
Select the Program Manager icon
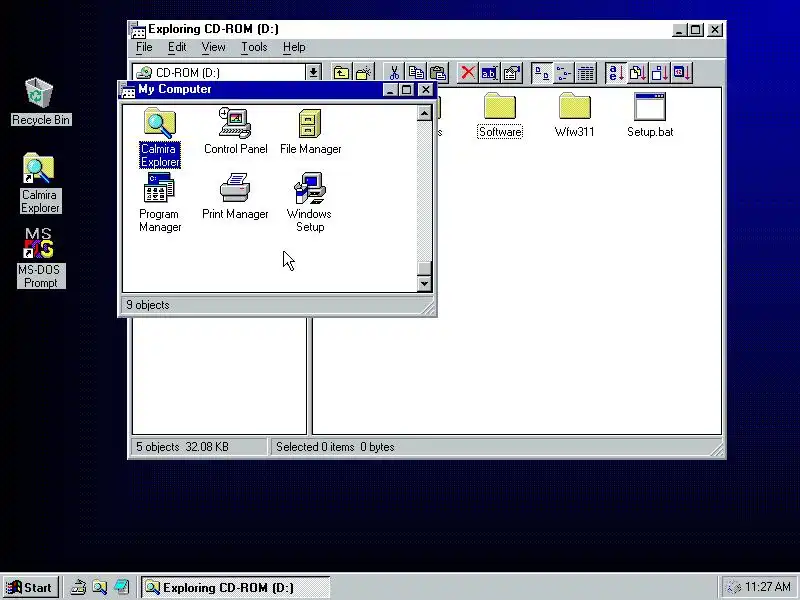tap(160, 203)
